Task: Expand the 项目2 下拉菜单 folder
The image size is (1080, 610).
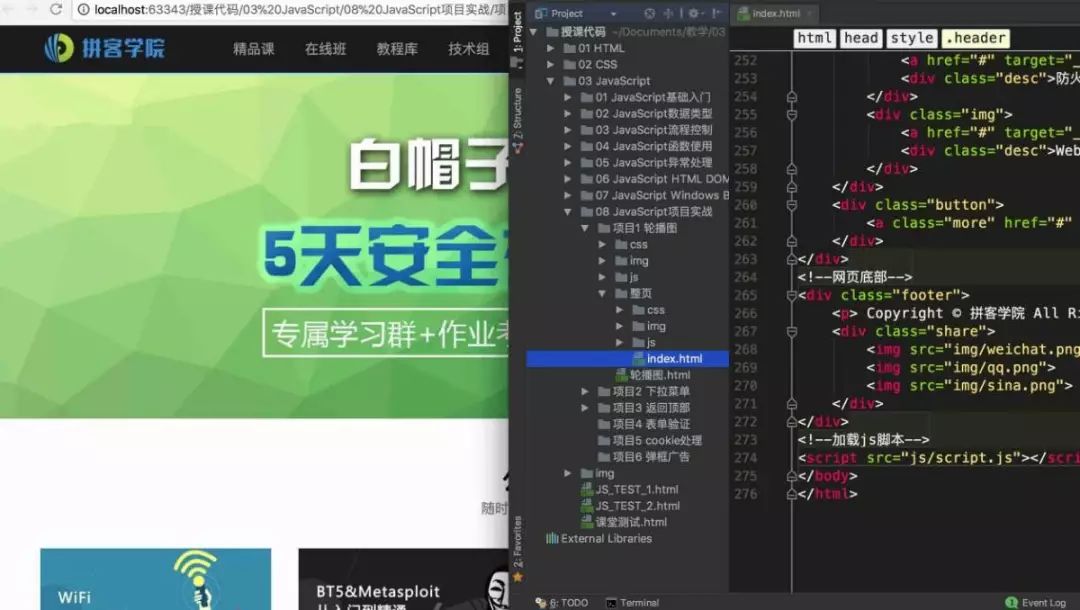Action: (585, 391)
